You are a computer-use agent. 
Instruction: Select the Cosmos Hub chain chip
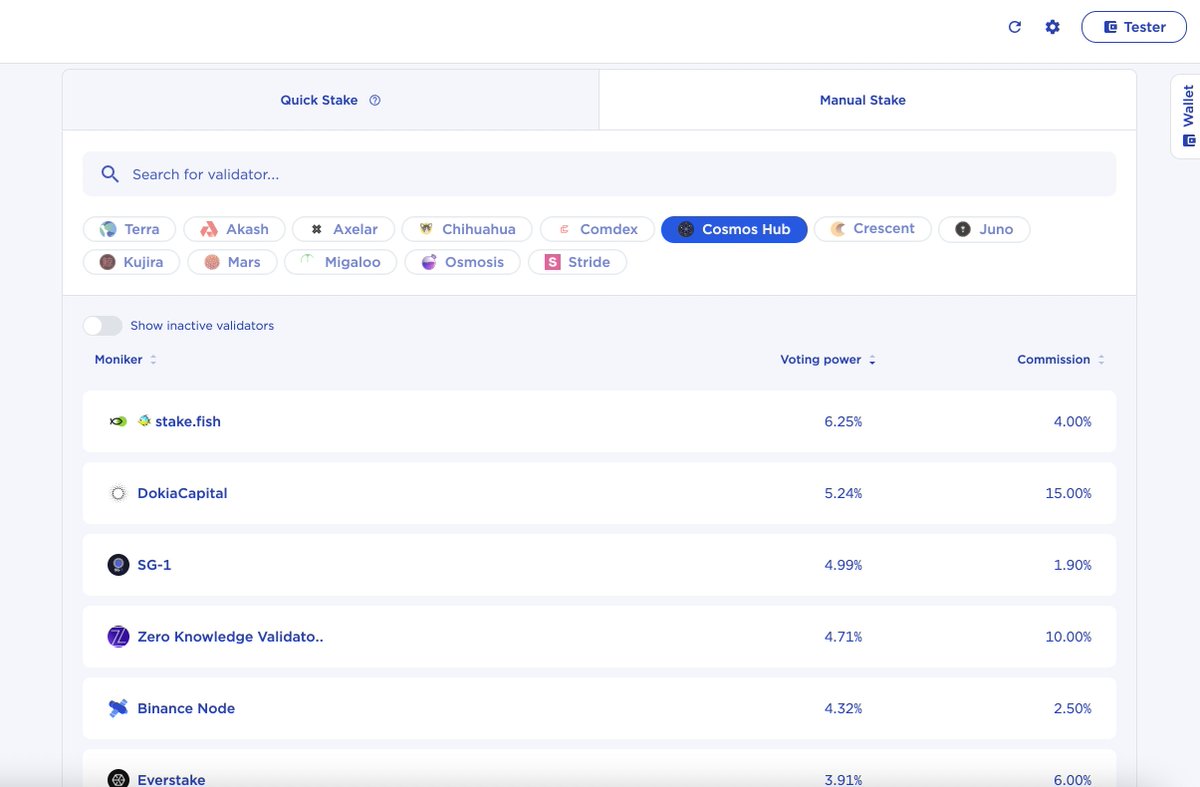734,229
